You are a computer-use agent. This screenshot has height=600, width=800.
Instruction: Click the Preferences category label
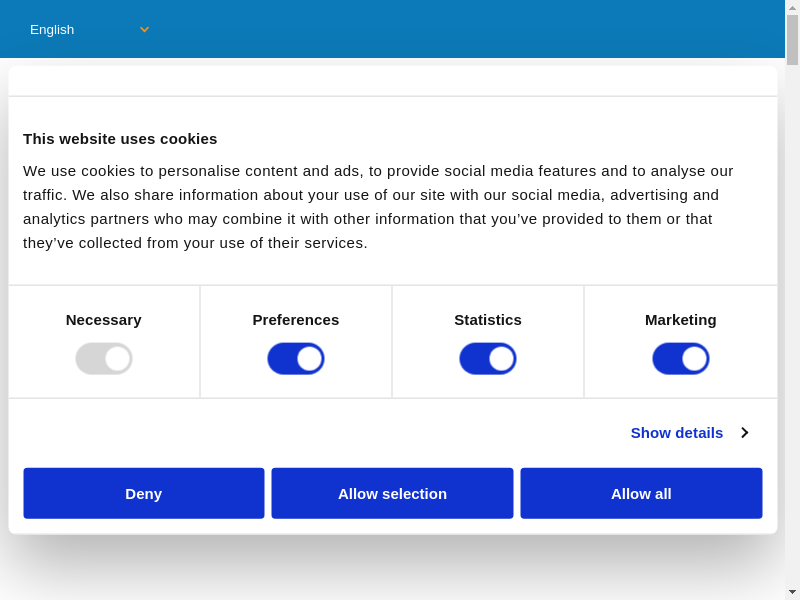pos(296,320)
